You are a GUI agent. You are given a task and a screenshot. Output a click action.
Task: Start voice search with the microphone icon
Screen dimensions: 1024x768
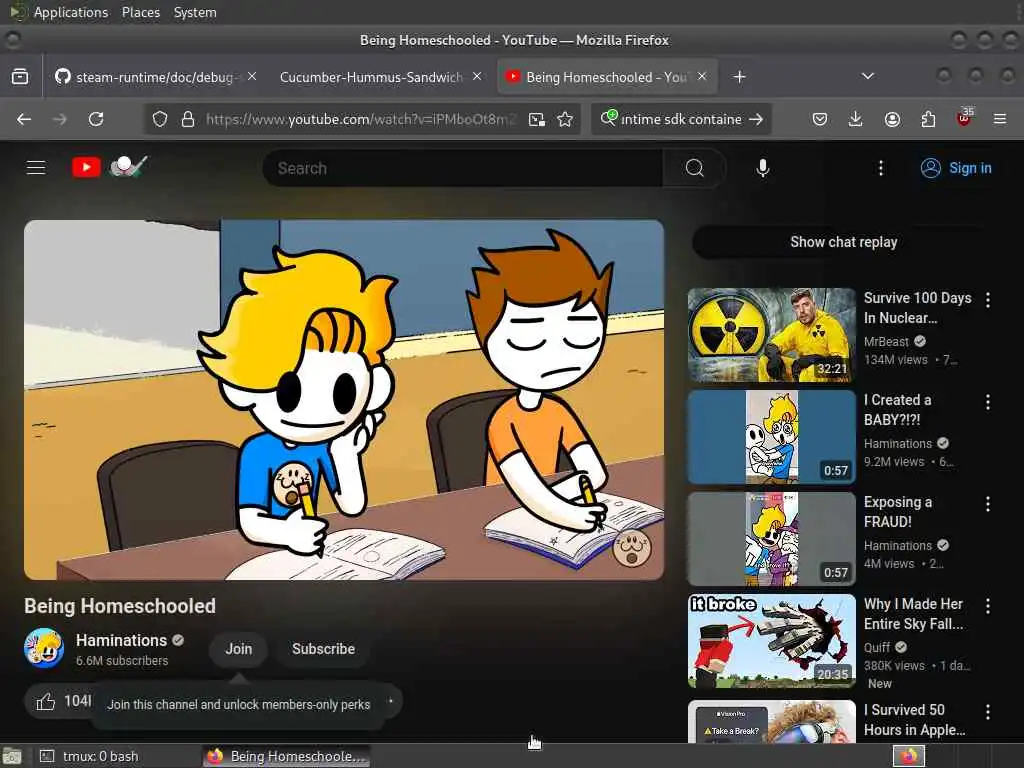pyautogui.click(x=762, y=168)
